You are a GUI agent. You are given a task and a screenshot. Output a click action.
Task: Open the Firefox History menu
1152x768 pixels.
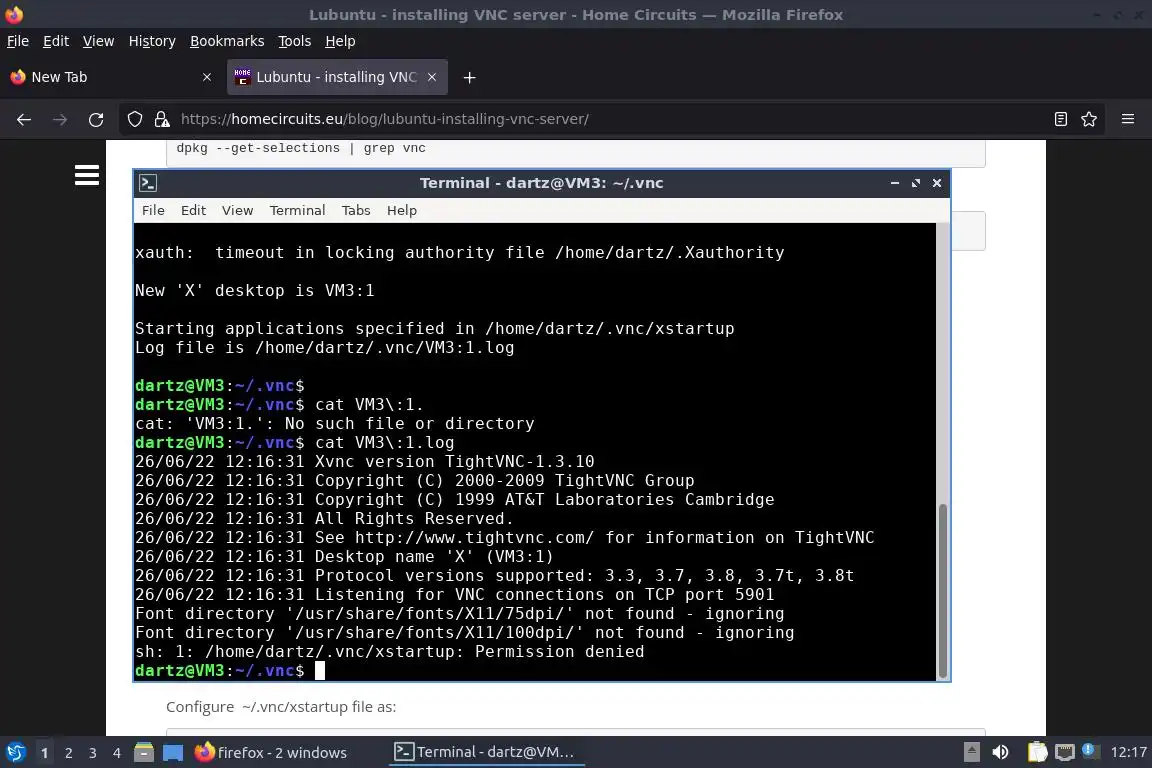click(x=152, y=41)
